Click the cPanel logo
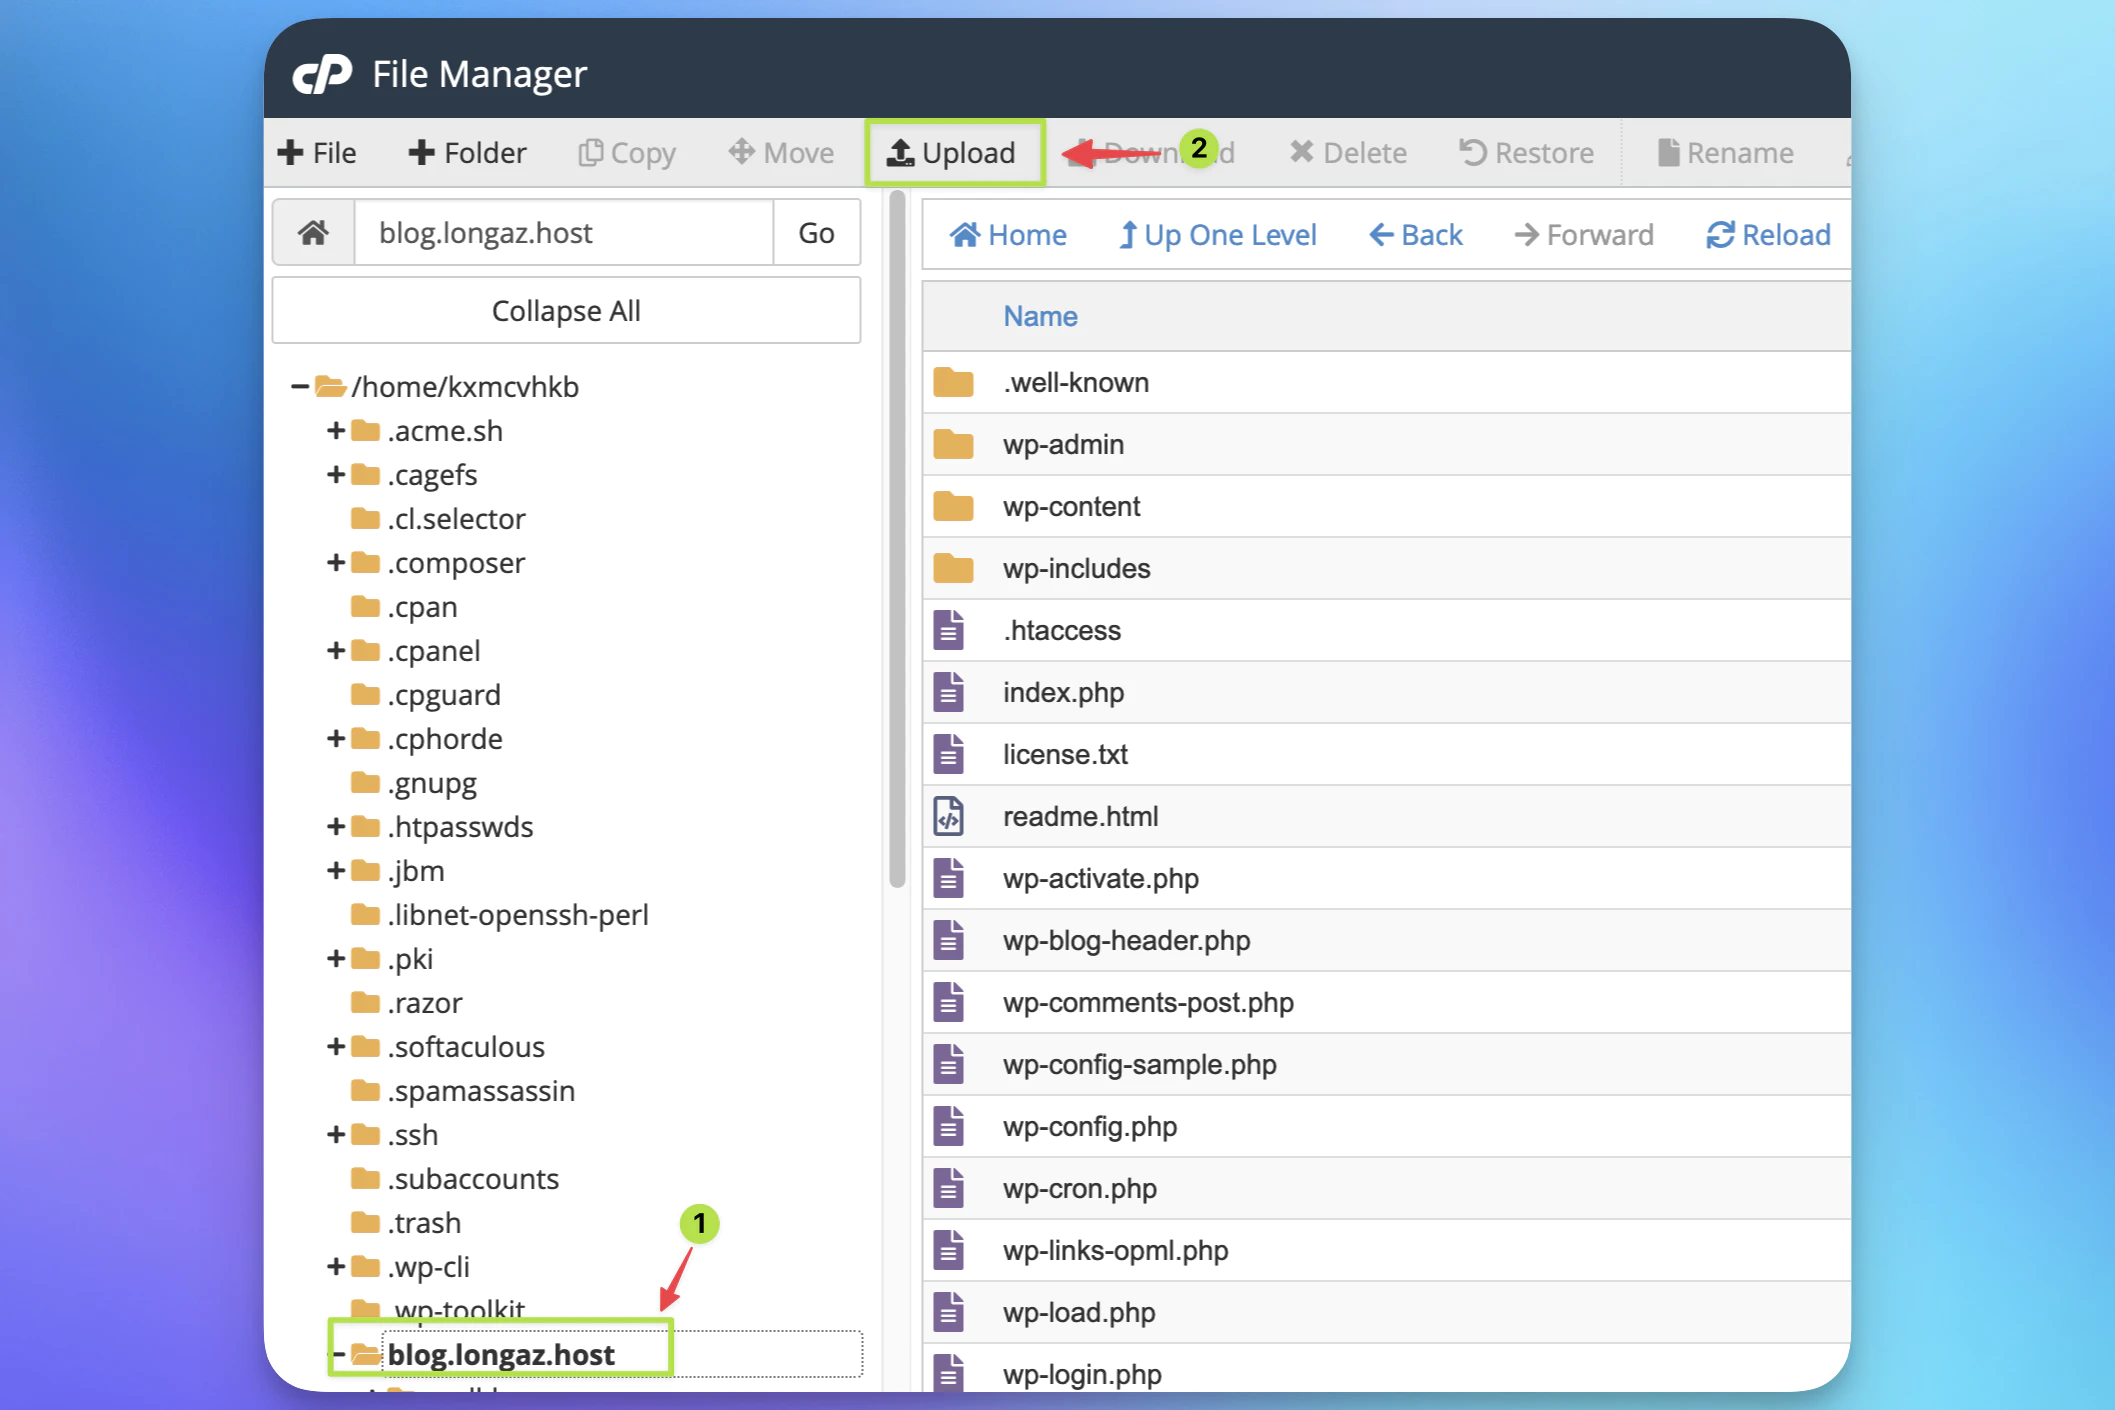 (x=322, y=74)
